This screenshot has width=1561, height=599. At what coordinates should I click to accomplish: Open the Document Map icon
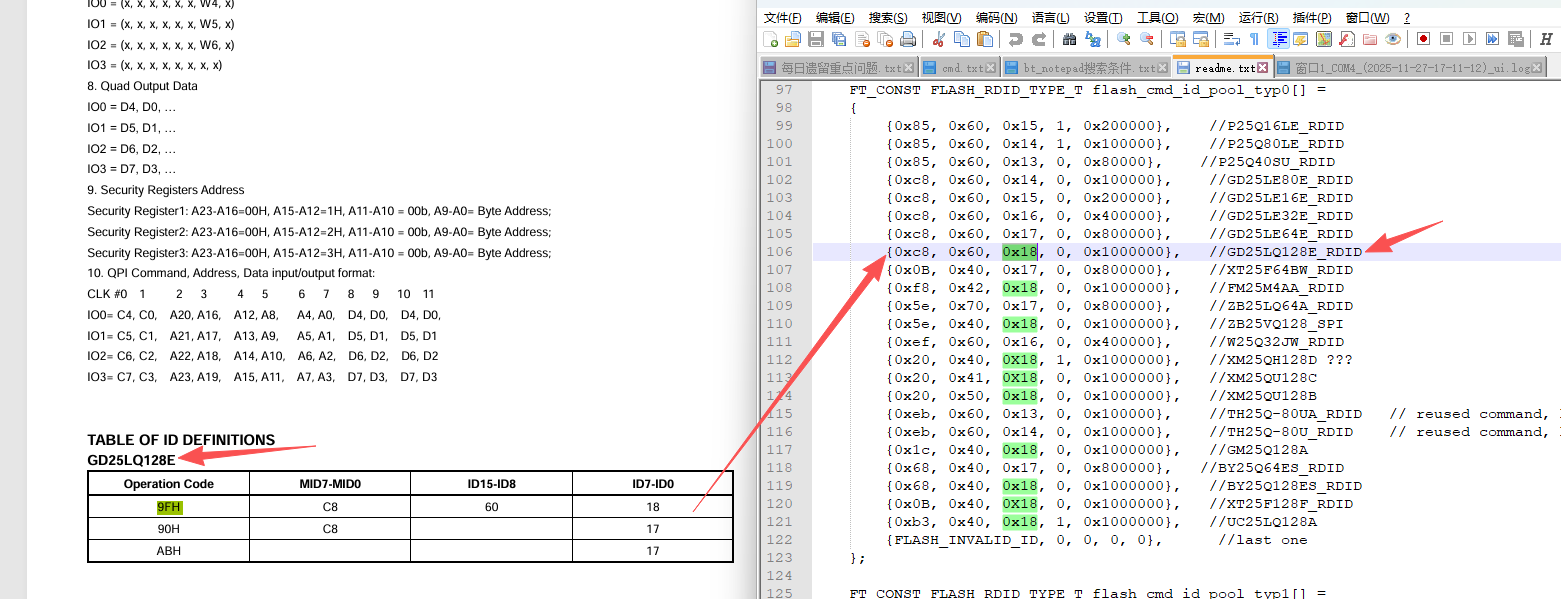[x=1324, y=39]
